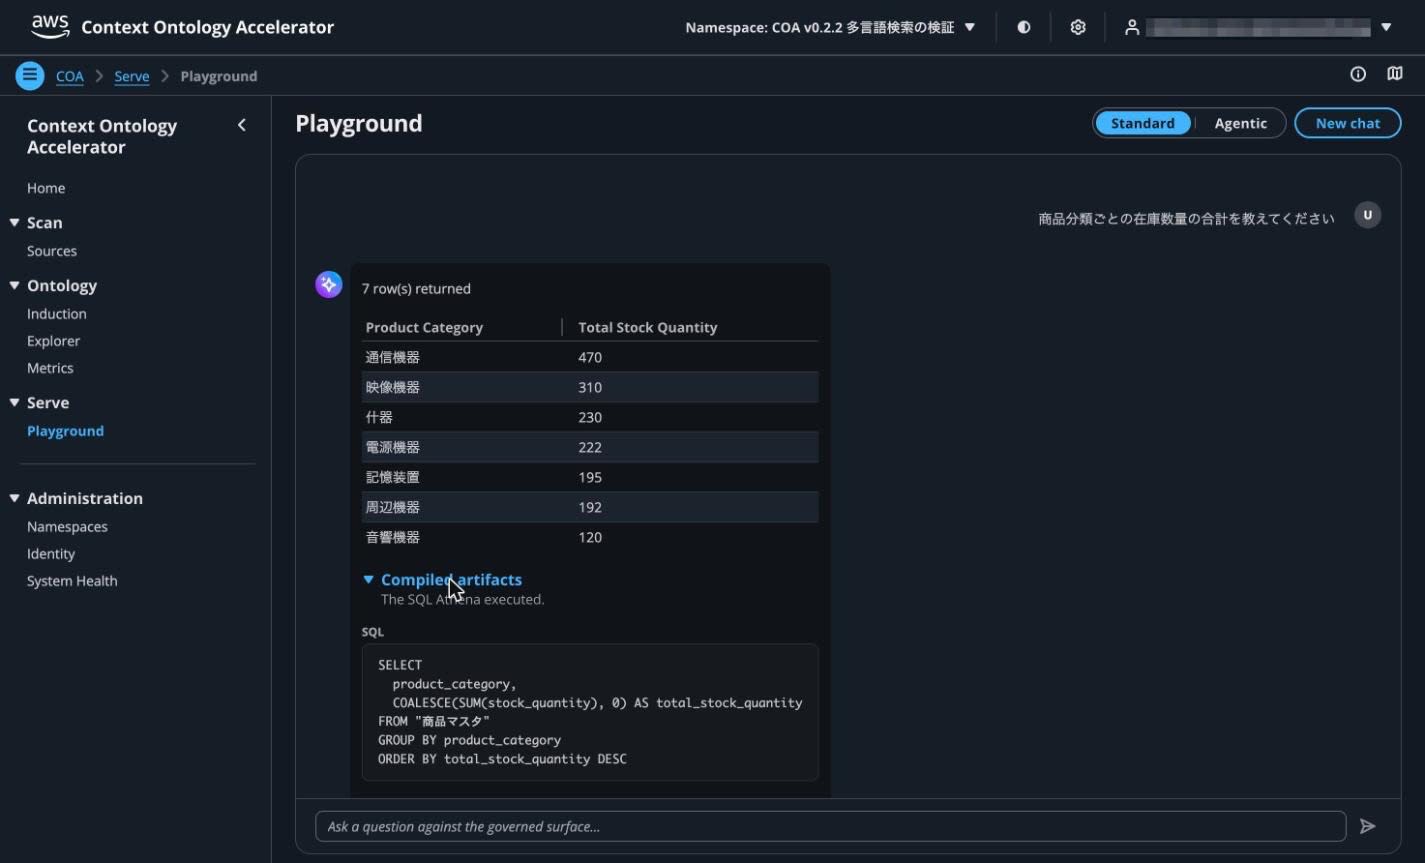Open Sources under Scan

pyautogui.click(x=52, y=251)
